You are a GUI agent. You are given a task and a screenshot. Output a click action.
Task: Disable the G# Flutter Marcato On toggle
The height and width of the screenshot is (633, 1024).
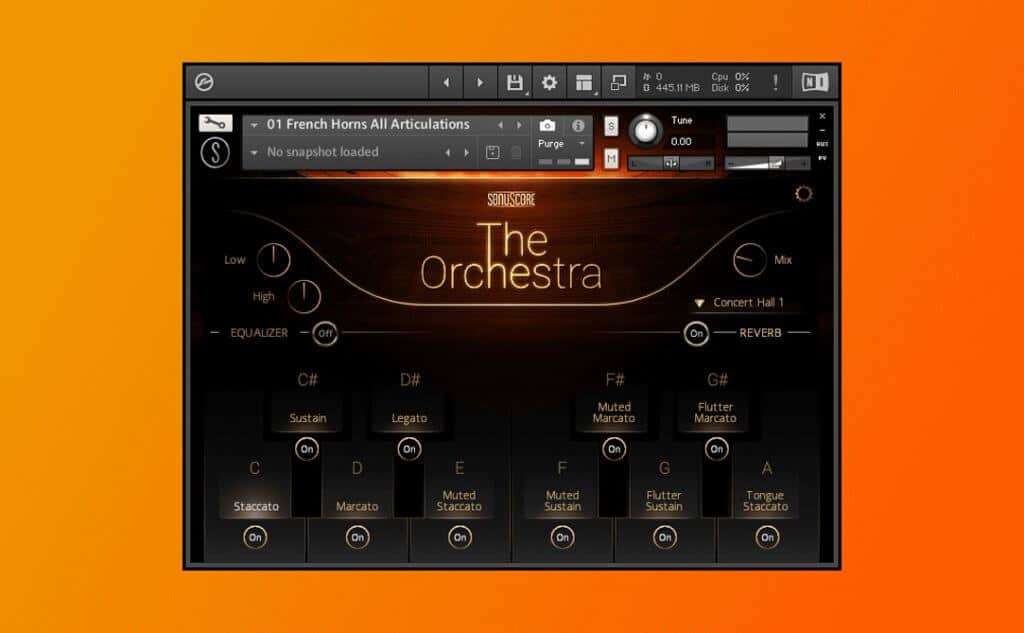point(716,449)
